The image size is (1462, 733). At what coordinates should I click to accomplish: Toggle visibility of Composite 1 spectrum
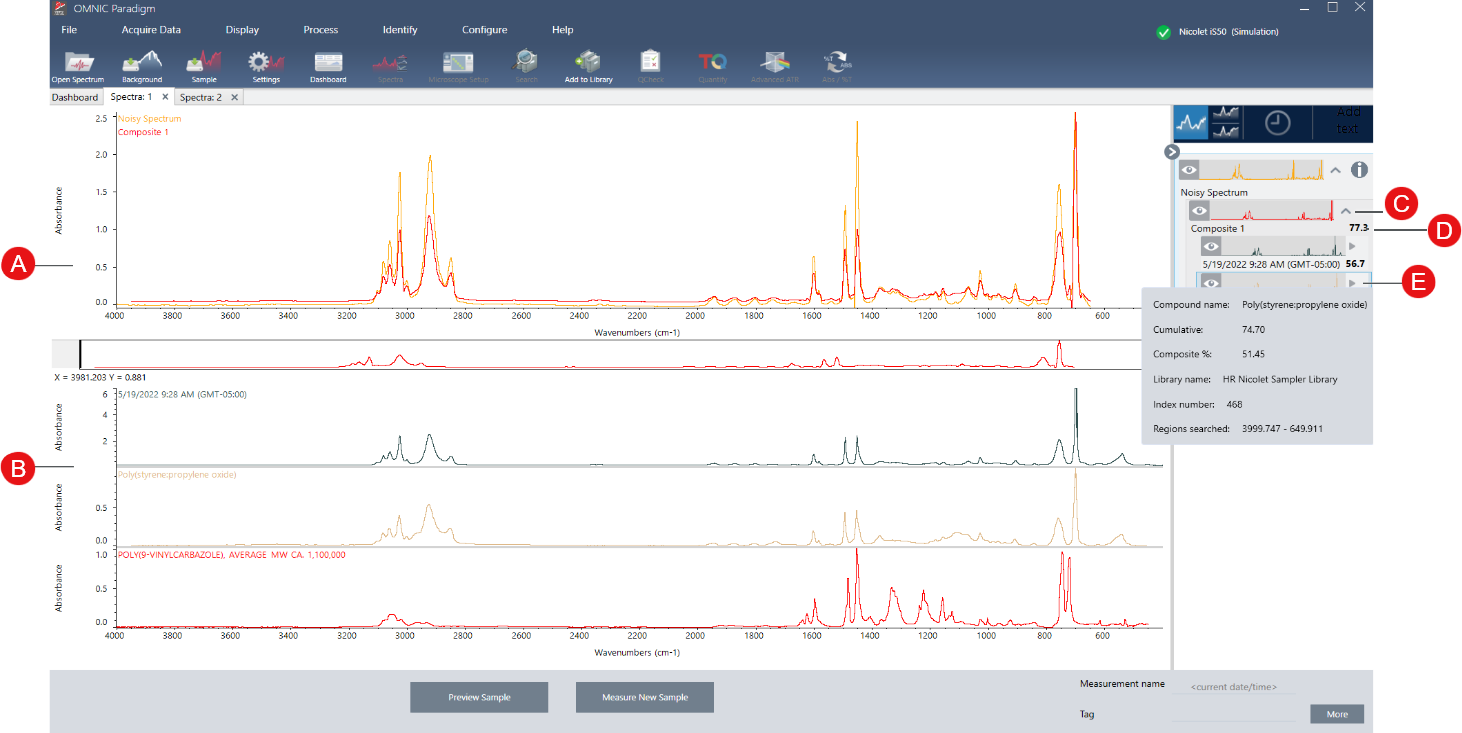click(1199, 211)
